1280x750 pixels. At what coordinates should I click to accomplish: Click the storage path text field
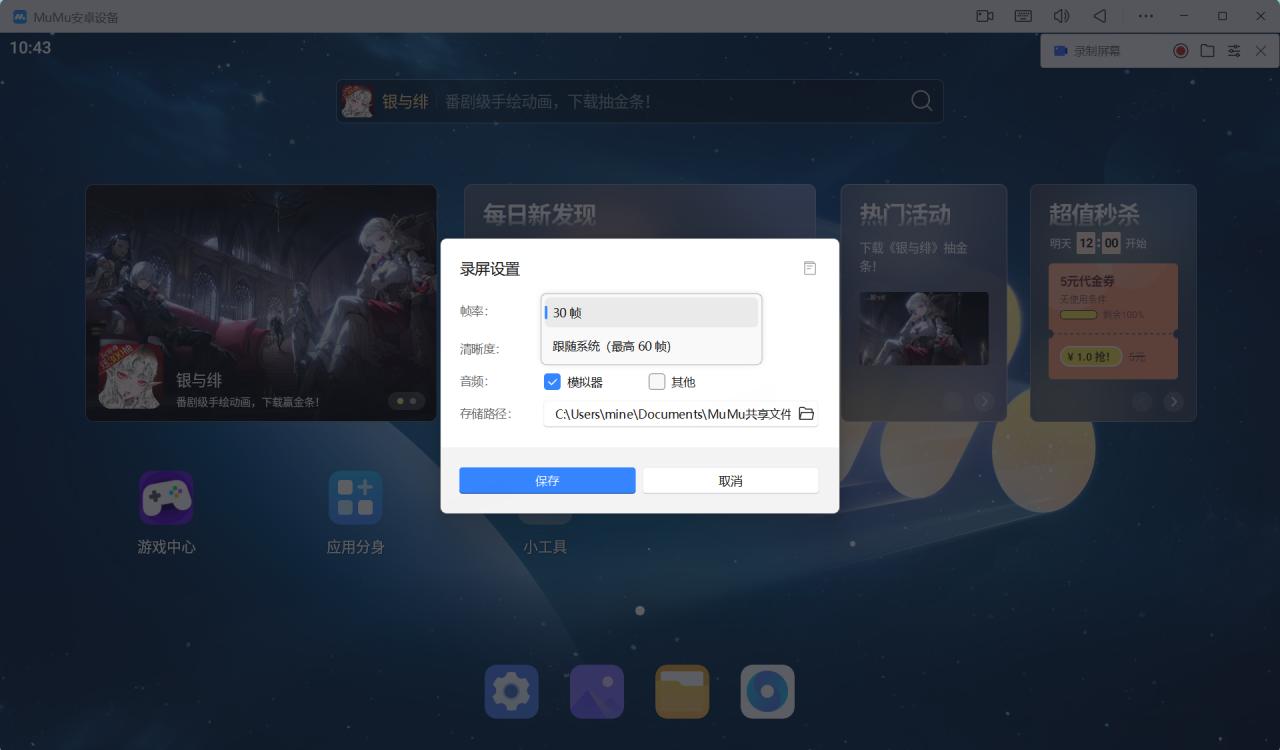click(x=670, y=414)
